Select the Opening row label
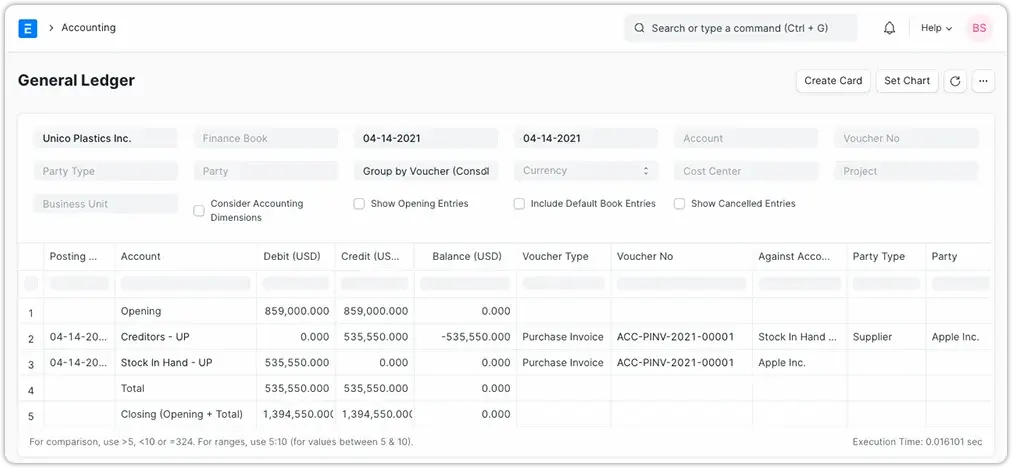The image size is (1012, 468). click(x=141, y=311)
